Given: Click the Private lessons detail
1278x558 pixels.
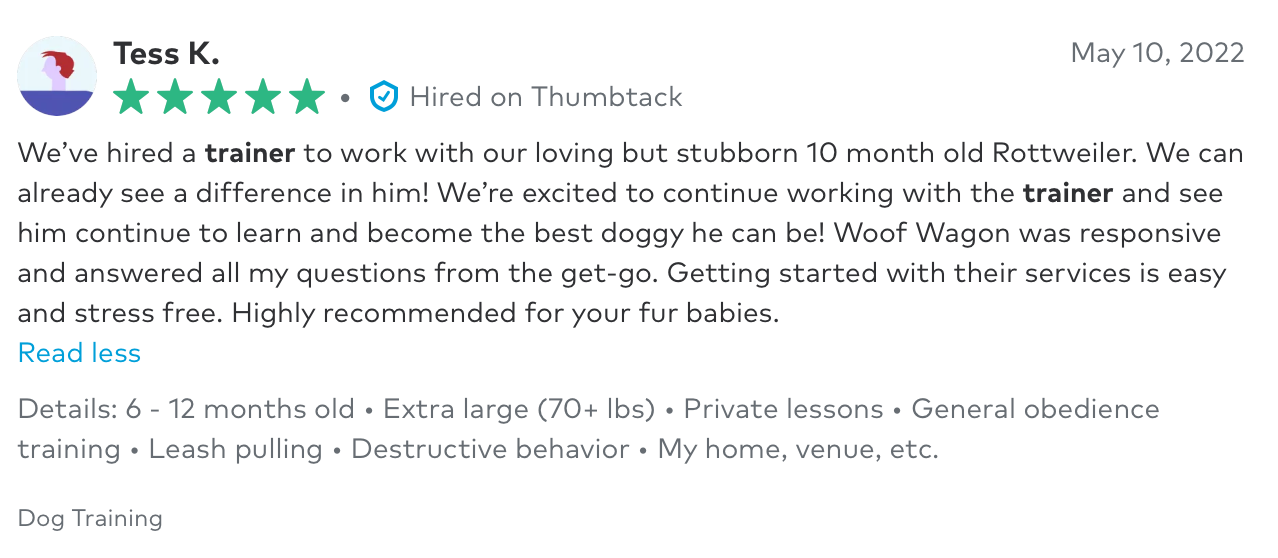Looking at the screenshot, I should [783, 409].
